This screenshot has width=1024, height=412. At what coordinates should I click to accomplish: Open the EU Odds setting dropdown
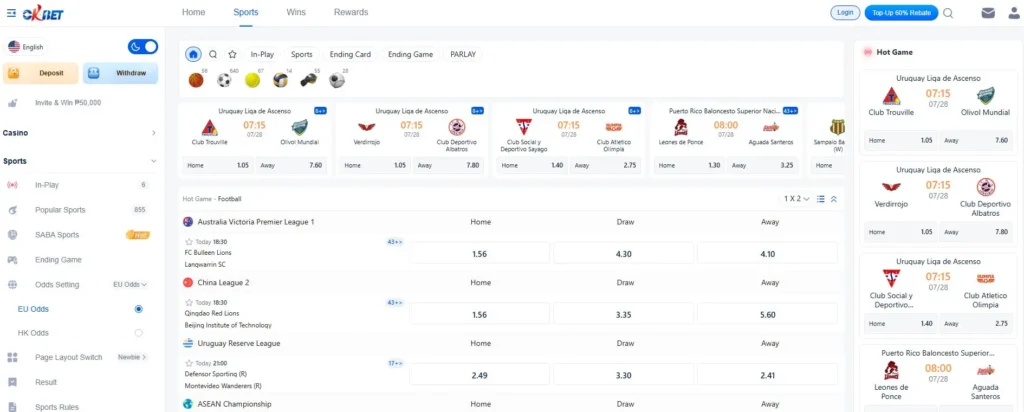pyautogui.click(x=130, y=285)
